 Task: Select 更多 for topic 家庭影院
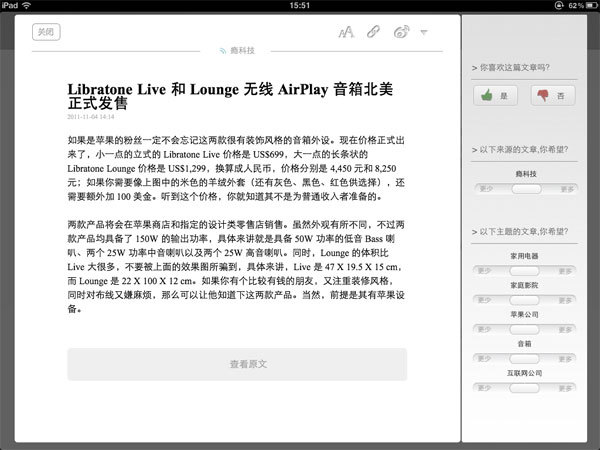pyautogui.click(x=565, y=300)
